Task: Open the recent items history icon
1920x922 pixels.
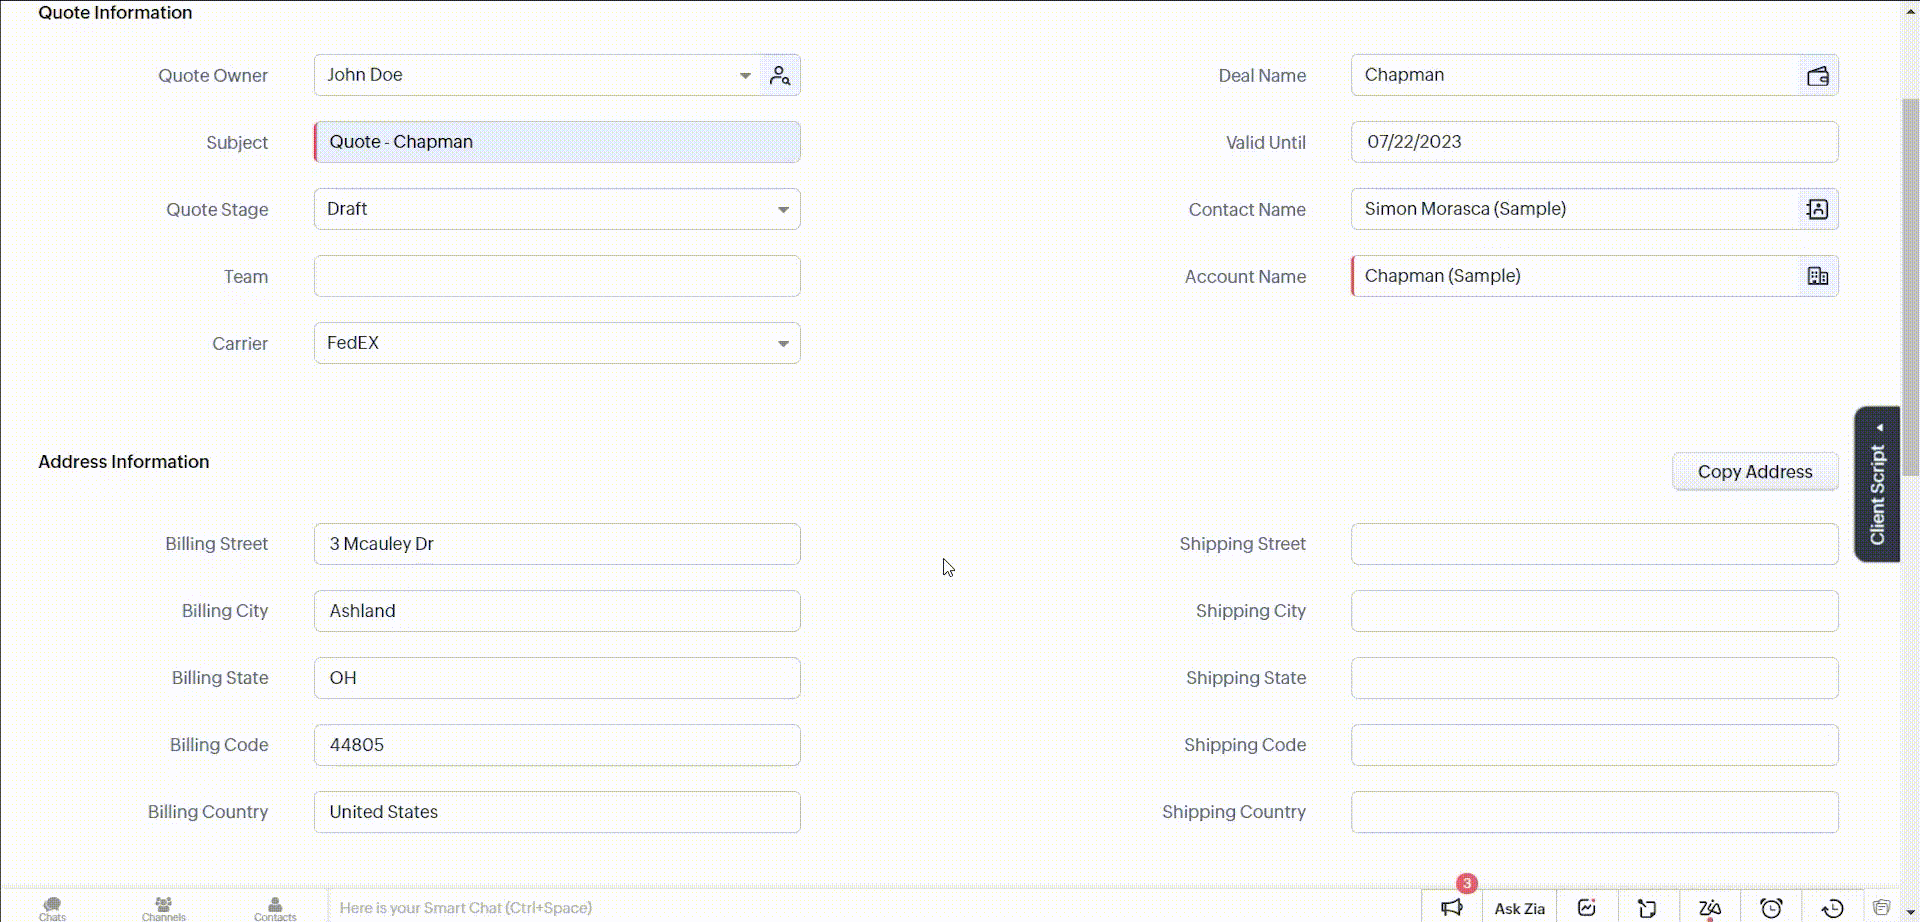Action: [1832, 907]
